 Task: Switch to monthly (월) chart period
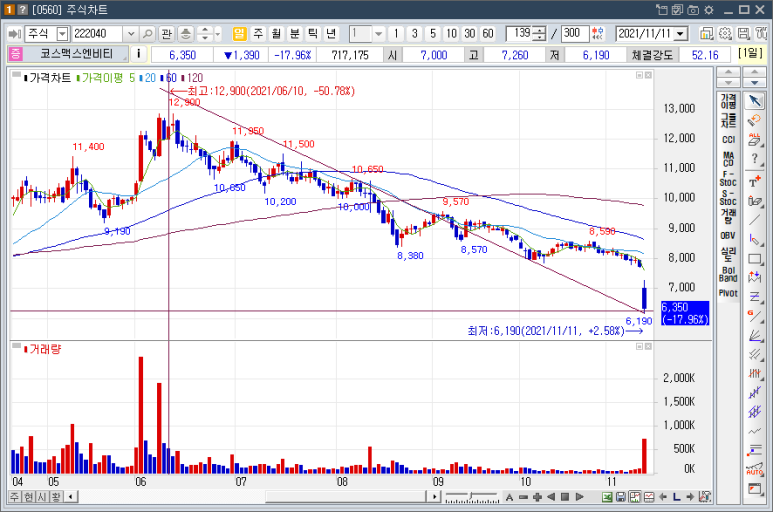pyautogui.click(x=276, y=34)
